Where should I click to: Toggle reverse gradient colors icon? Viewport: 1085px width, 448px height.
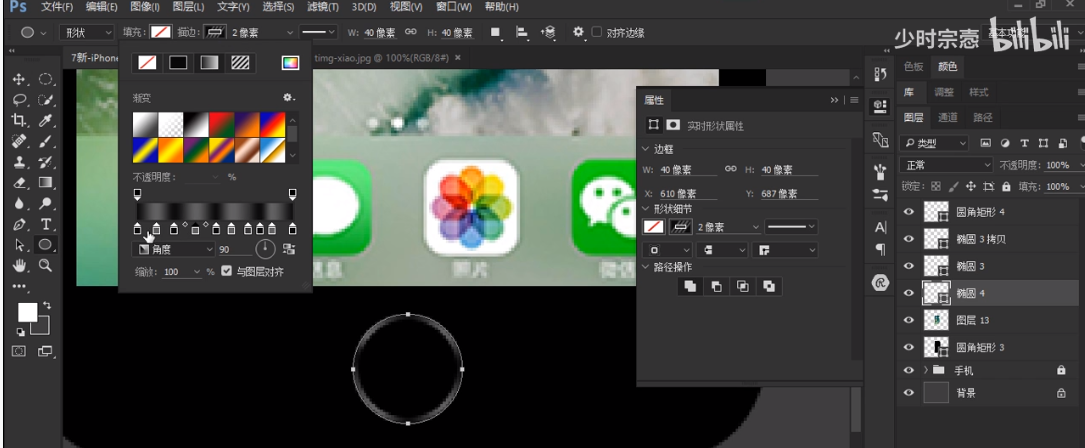click(289, 249)
